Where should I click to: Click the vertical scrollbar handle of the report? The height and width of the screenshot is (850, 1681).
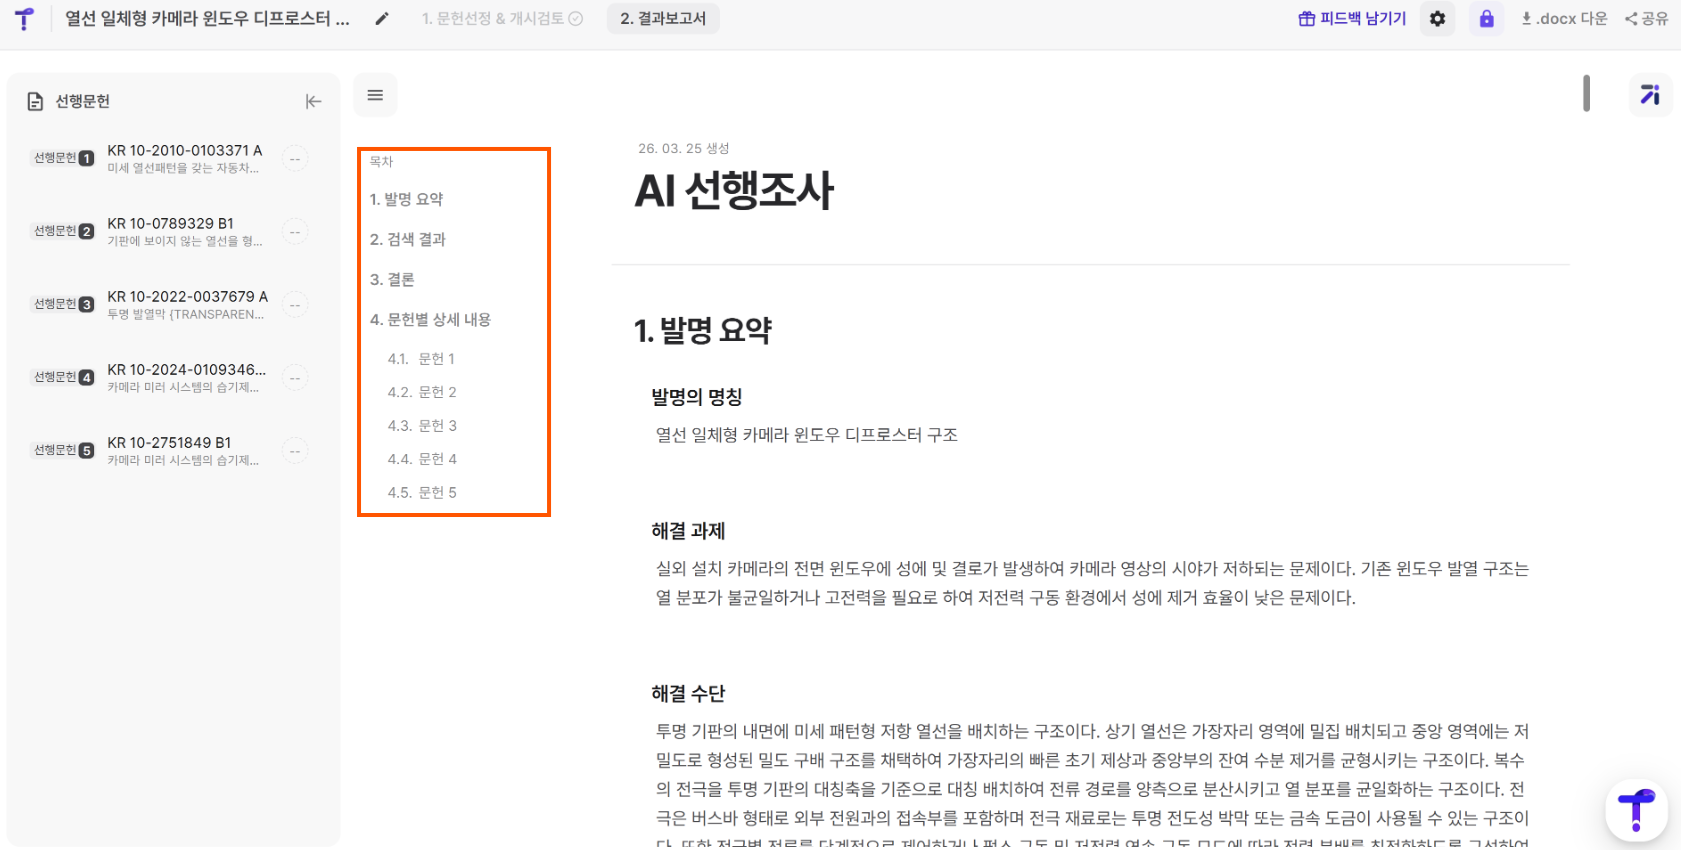[x=1586, y=93]
